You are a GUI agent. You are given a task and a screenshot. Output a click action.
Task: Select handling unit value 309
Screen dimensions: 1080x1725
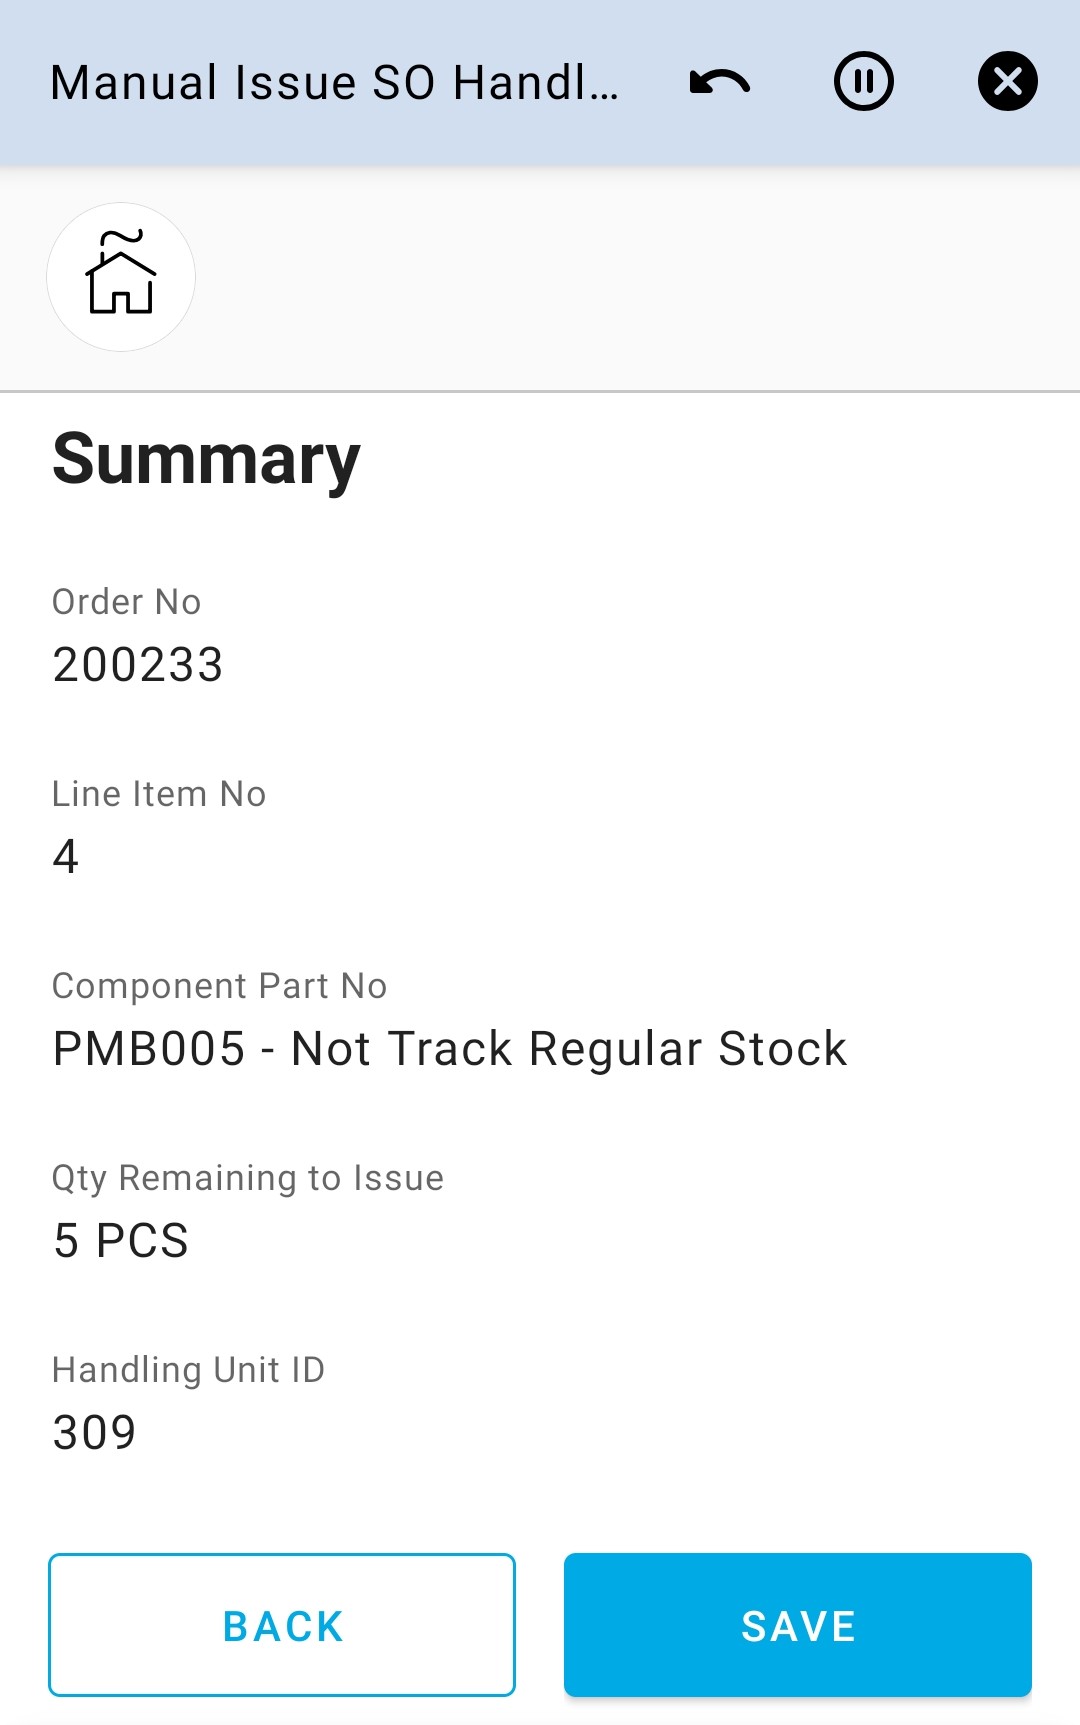[94, 1433]
